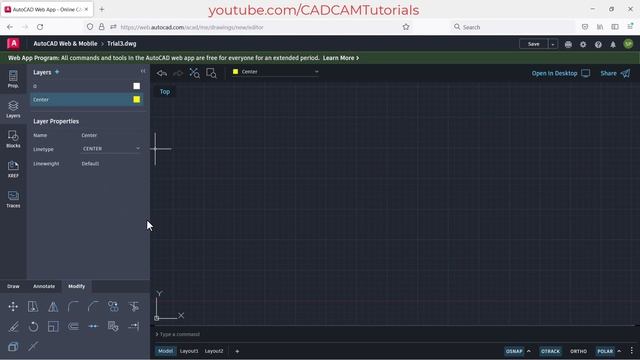Expand POLAR settings arrow
Screen dimensions: 640x360
(619, 351)
